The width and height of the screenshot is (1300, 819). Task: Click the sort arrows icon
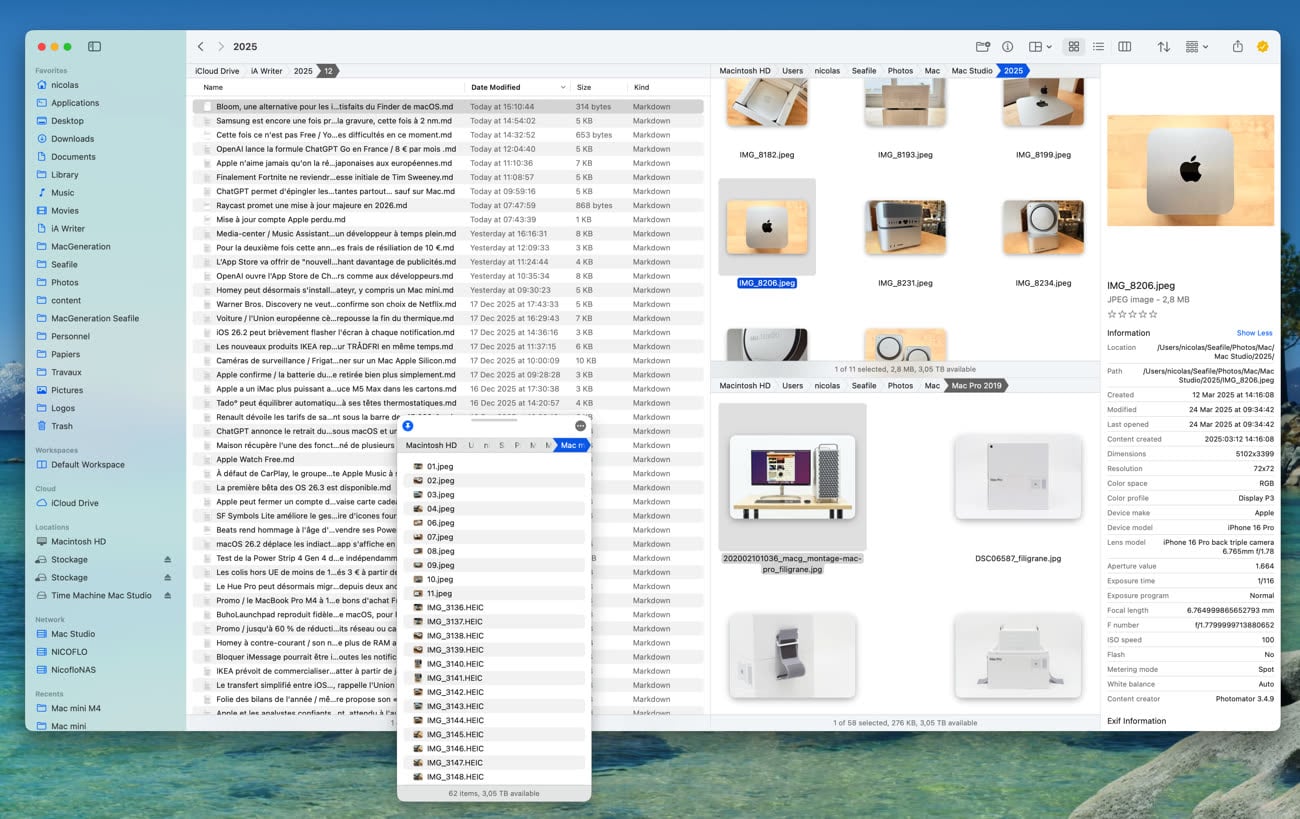tap(1163, 47)
